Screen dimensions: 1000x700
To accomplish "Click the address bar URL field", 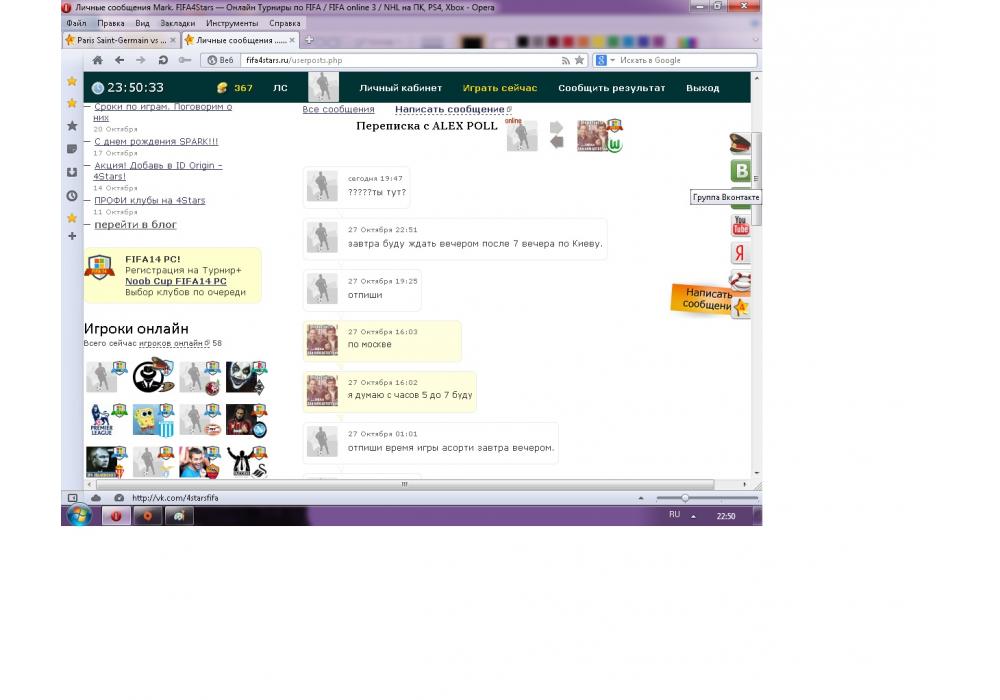I will click(400, 60).
